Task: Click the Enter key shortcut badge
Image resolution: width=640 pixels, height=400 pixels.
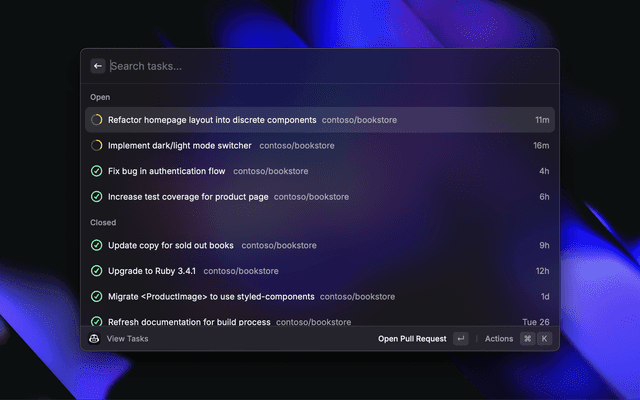Action: [x=460, y=339]
